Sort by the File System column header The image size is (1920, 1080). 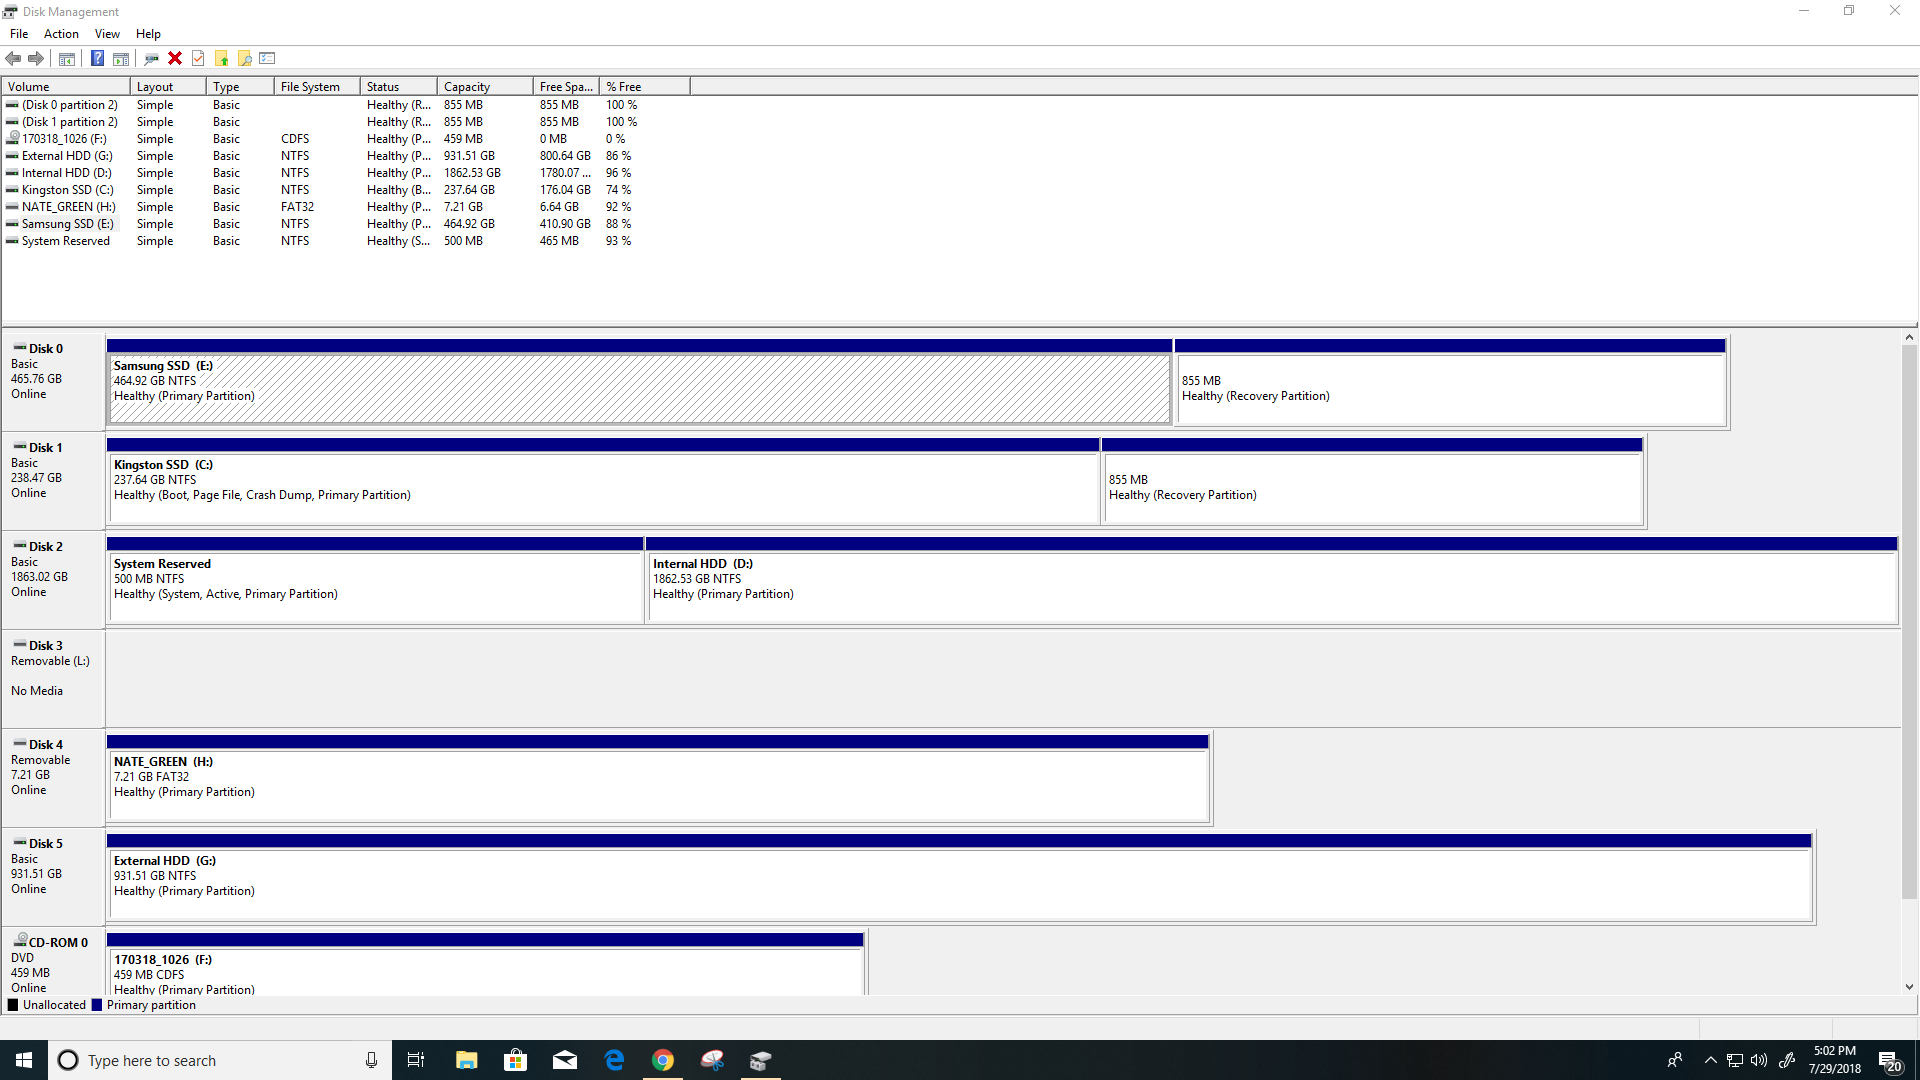[317, 87]
